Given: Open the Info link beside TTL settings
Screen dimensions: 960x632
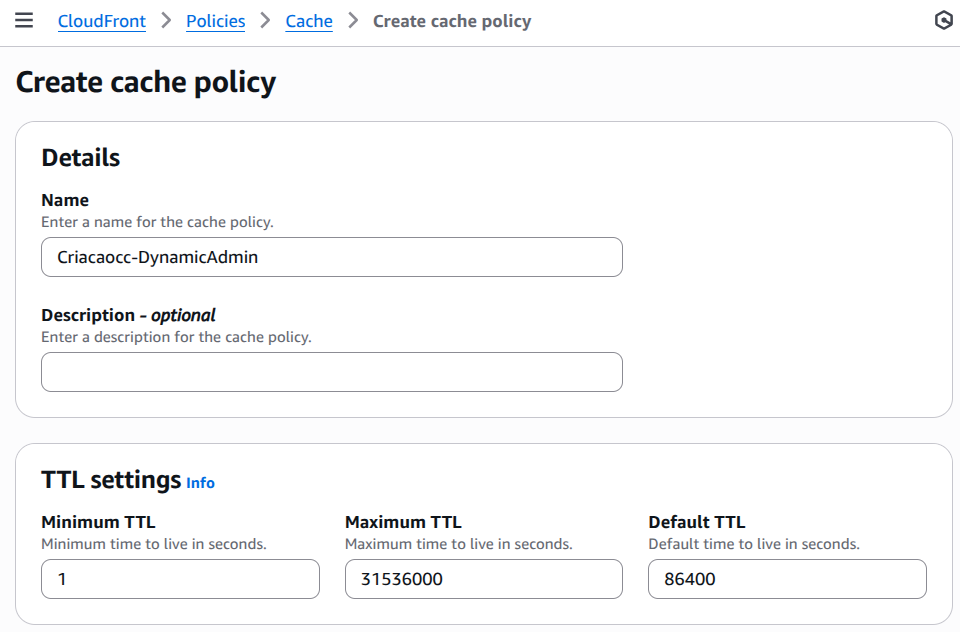Looking at the screenshot, I should [200, 483].
